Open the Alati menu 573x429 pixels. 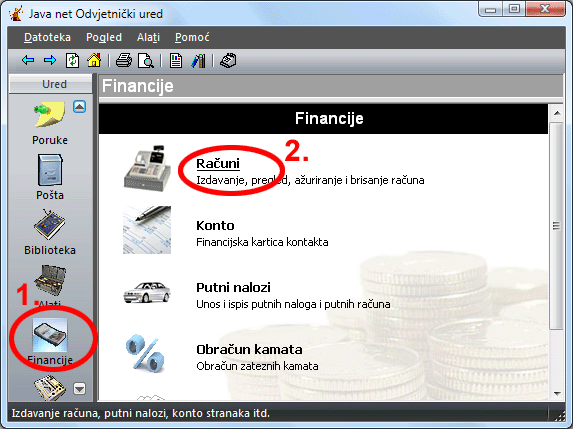[148, 37]
